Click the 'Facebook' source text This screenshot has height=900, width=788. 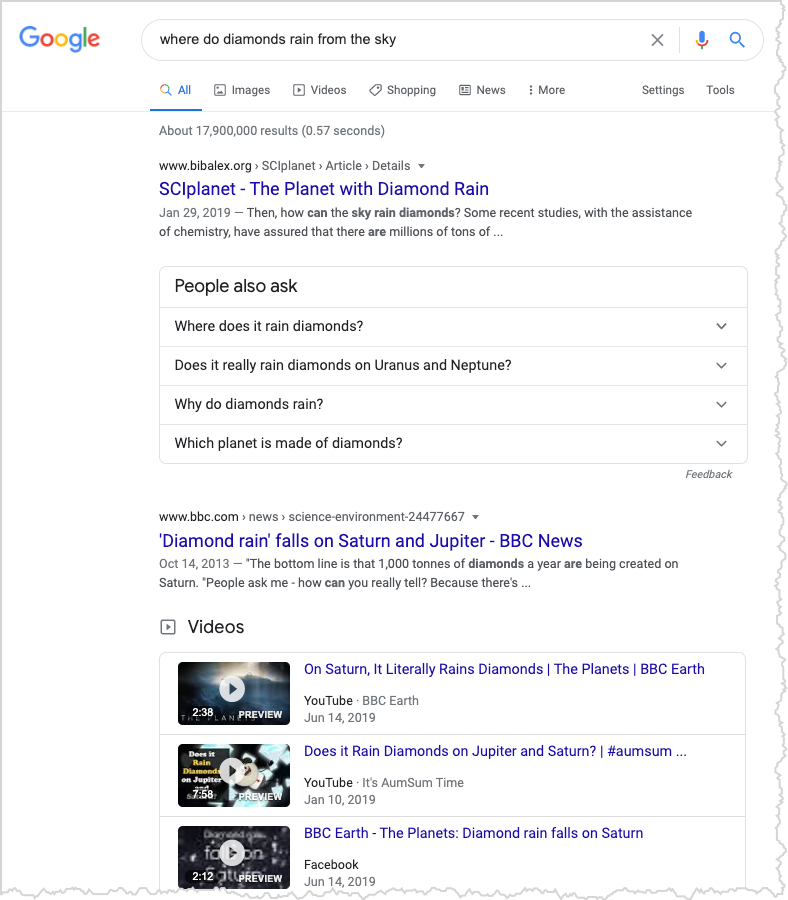(331, 865)
